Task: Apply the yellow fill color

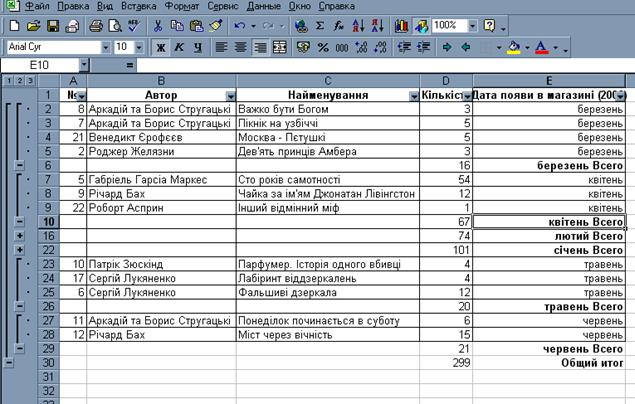Action: (x=514, y=47)
